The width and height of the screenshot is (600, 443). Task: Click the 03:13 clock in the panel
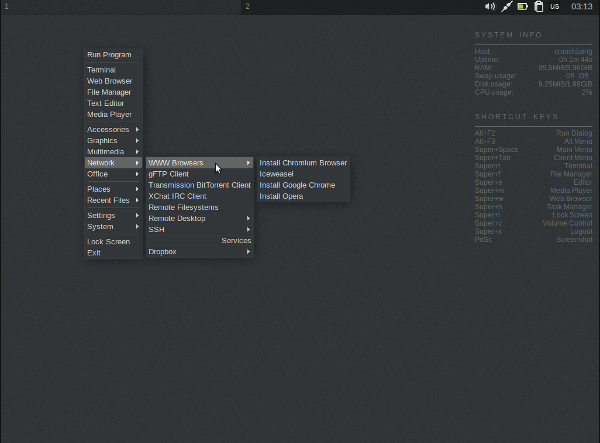click(581, 7)
